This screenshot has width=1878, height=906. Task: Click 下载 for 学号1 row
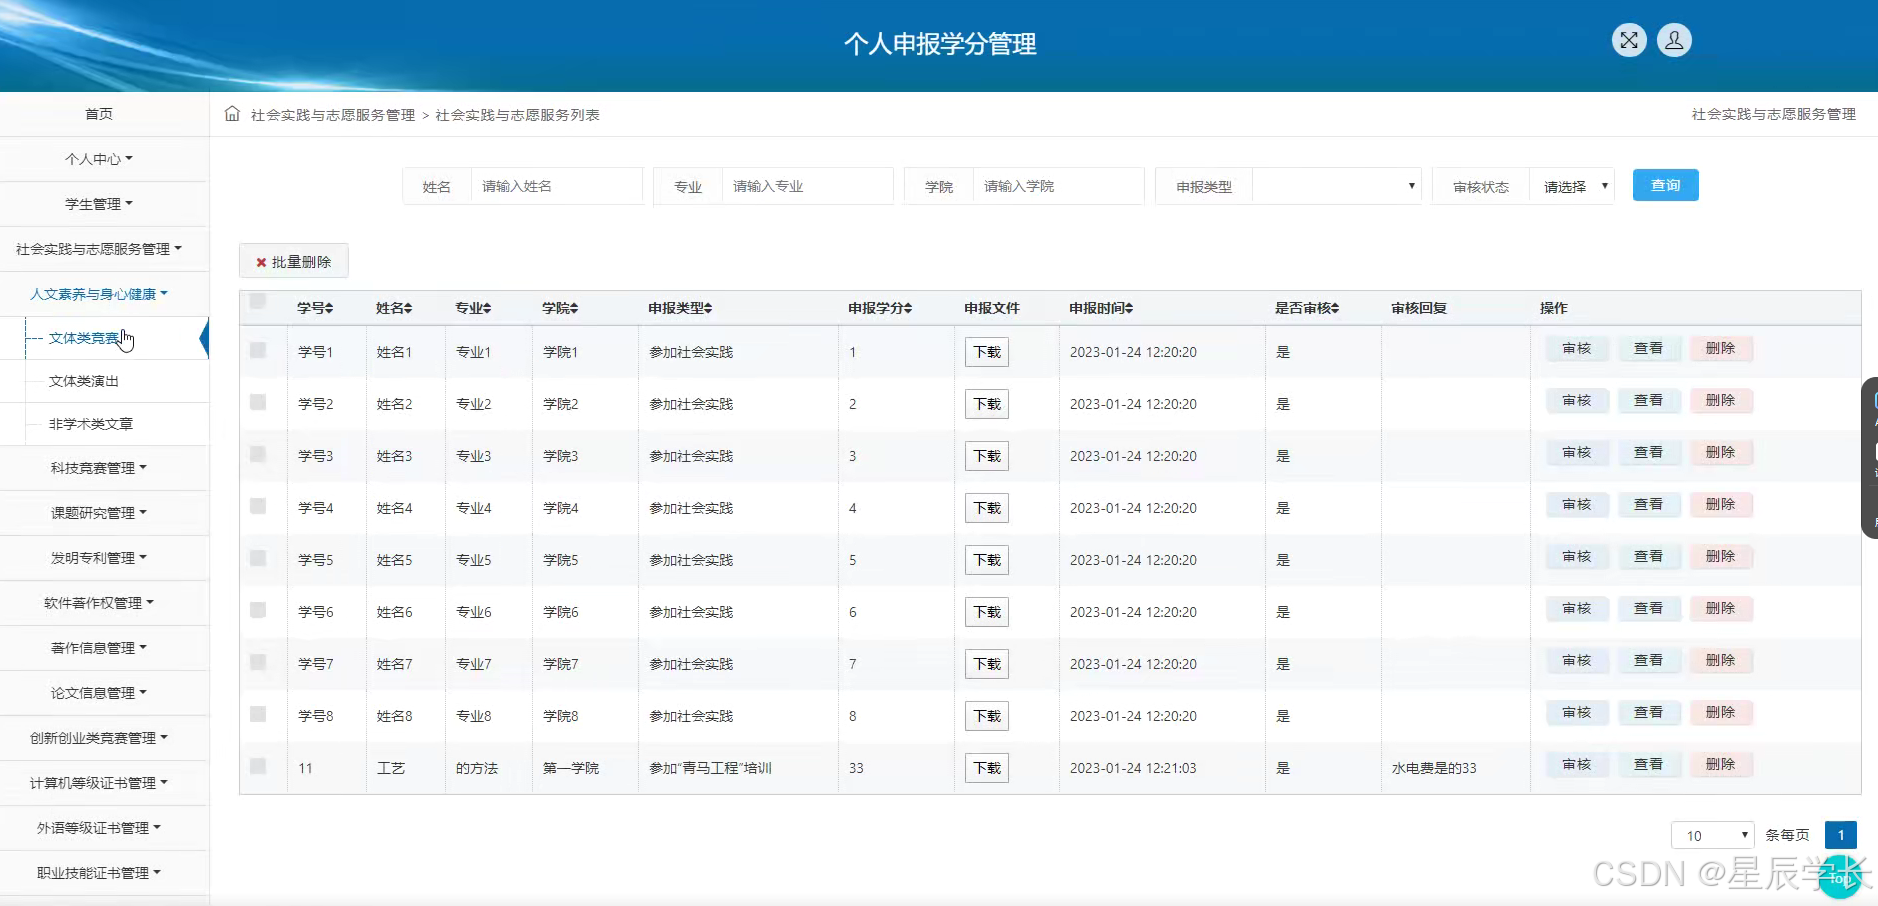click(987, 352)
